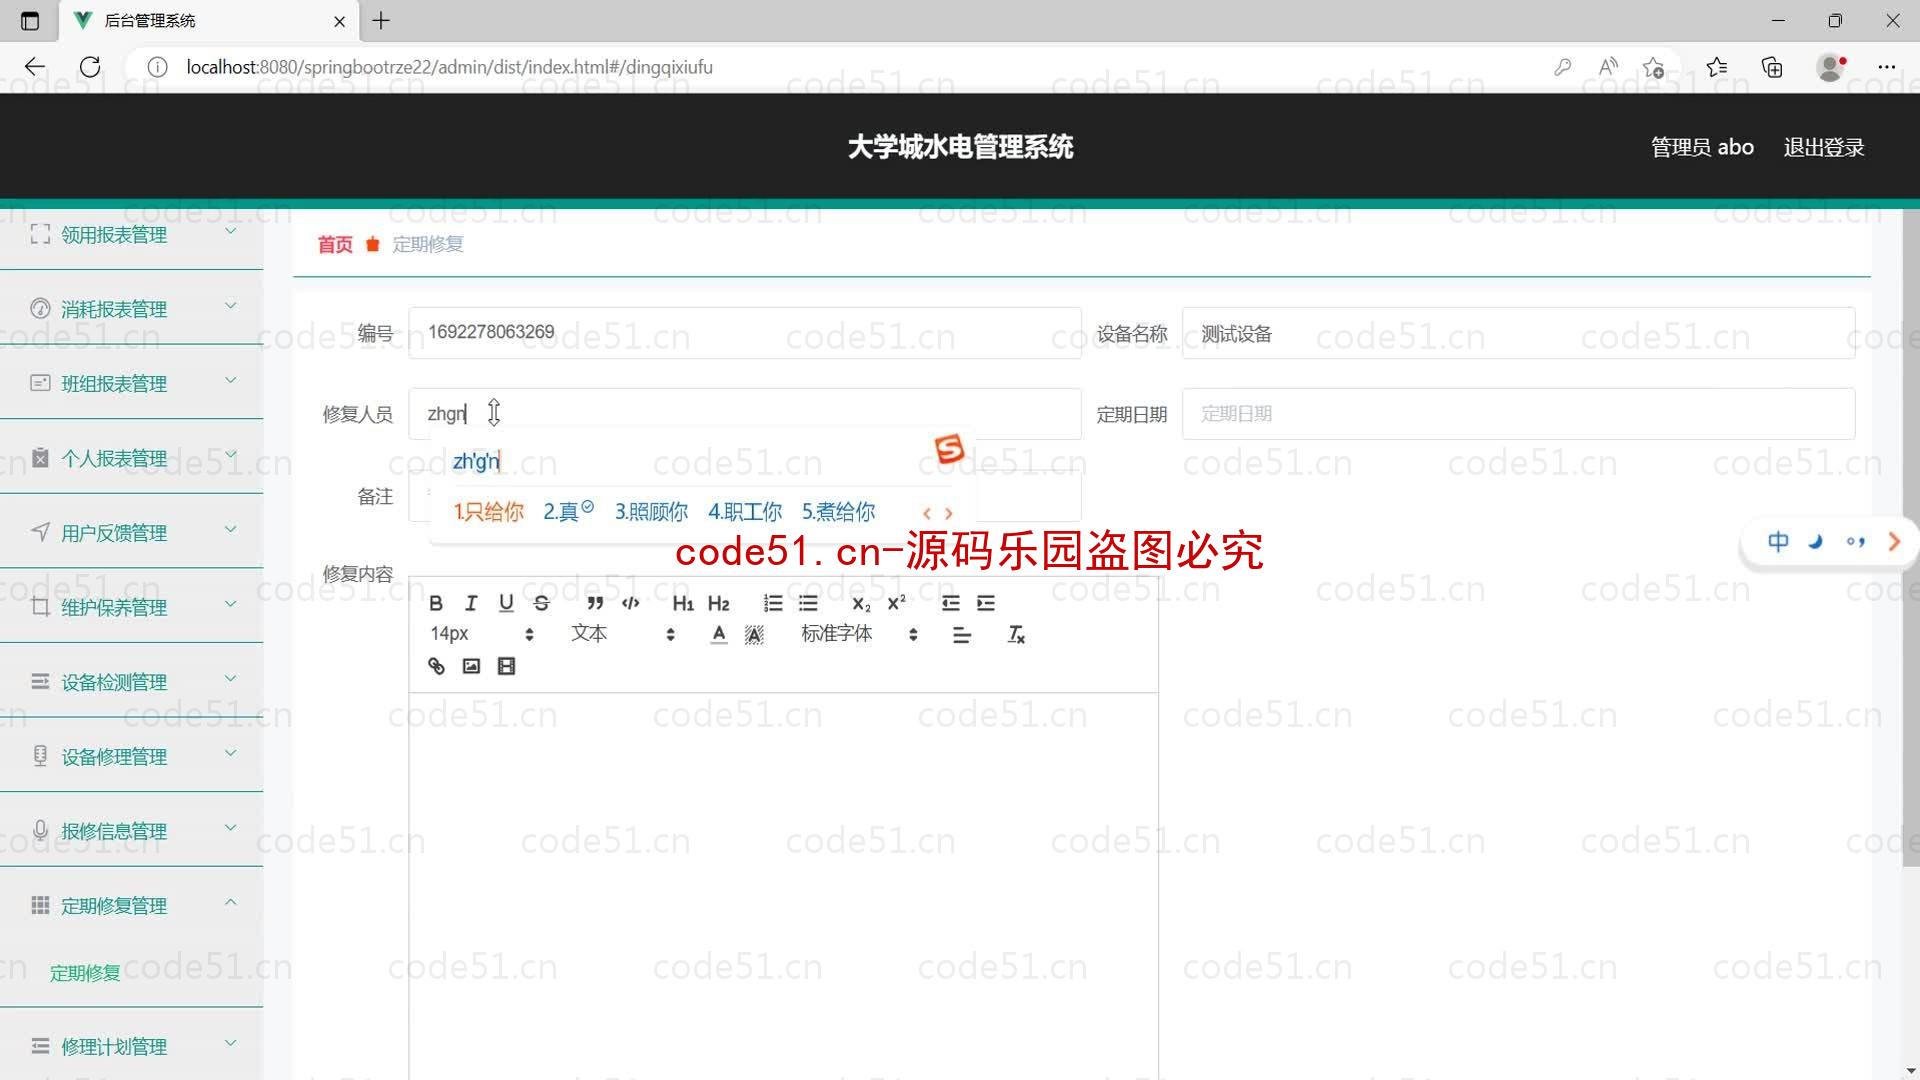Insert a hyperlink in the editor
The width and height of the screenshot is (1920, 1080).
coord(436,666)
